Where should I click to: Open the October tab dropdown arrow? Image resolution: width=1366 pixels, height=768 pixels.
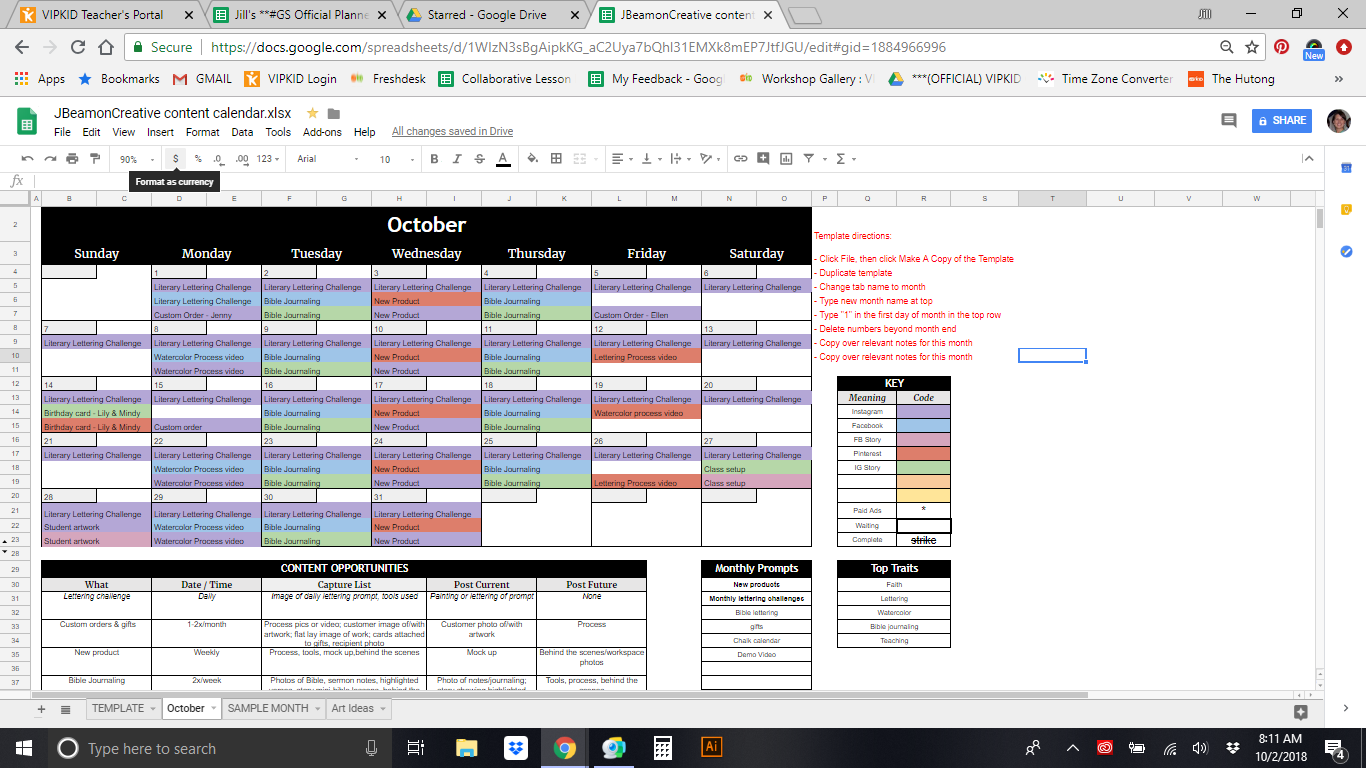(x=214, y=708)
